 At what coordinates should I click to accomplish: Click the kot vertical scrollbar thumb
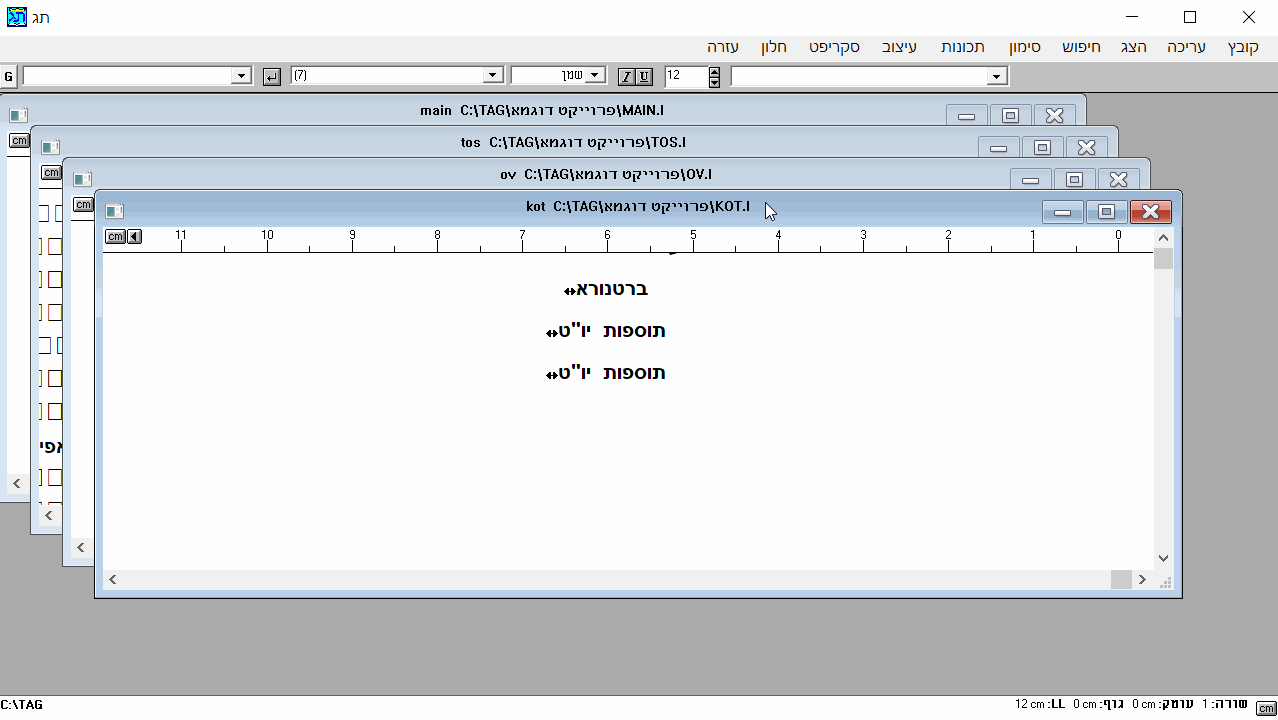(x=1163, y=259)
